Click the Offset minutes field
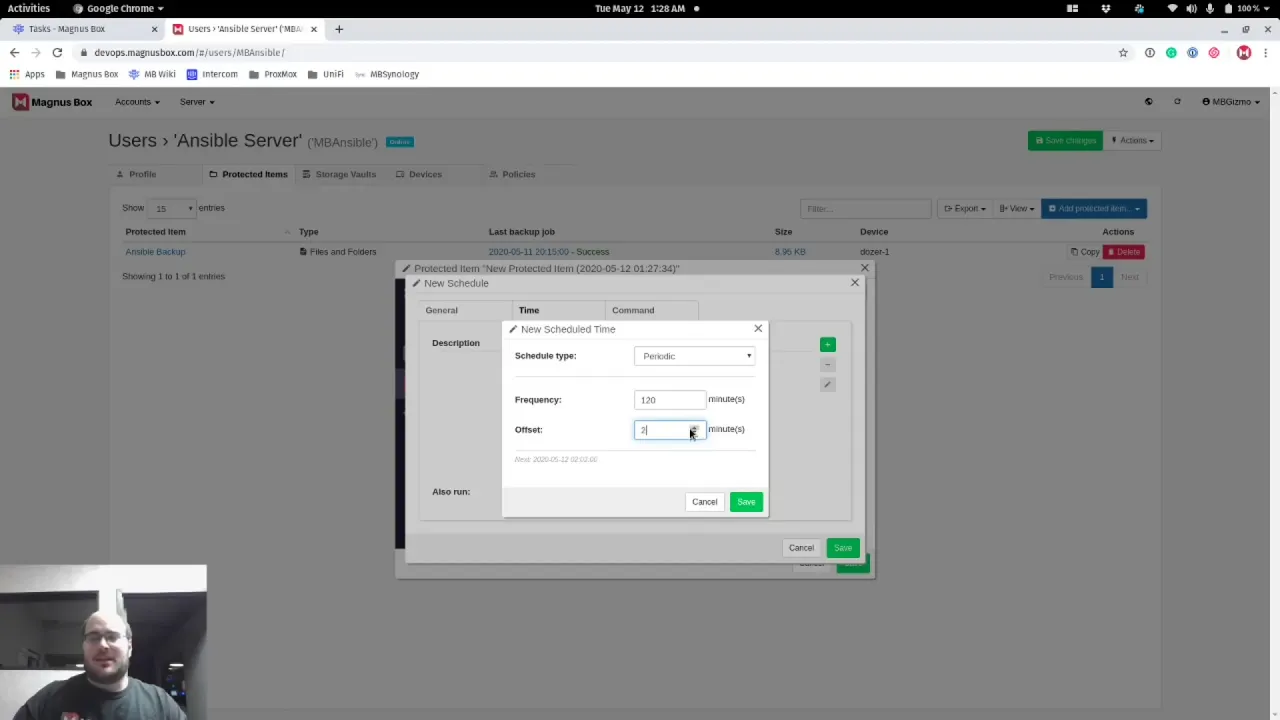 [x=669, y=430]
